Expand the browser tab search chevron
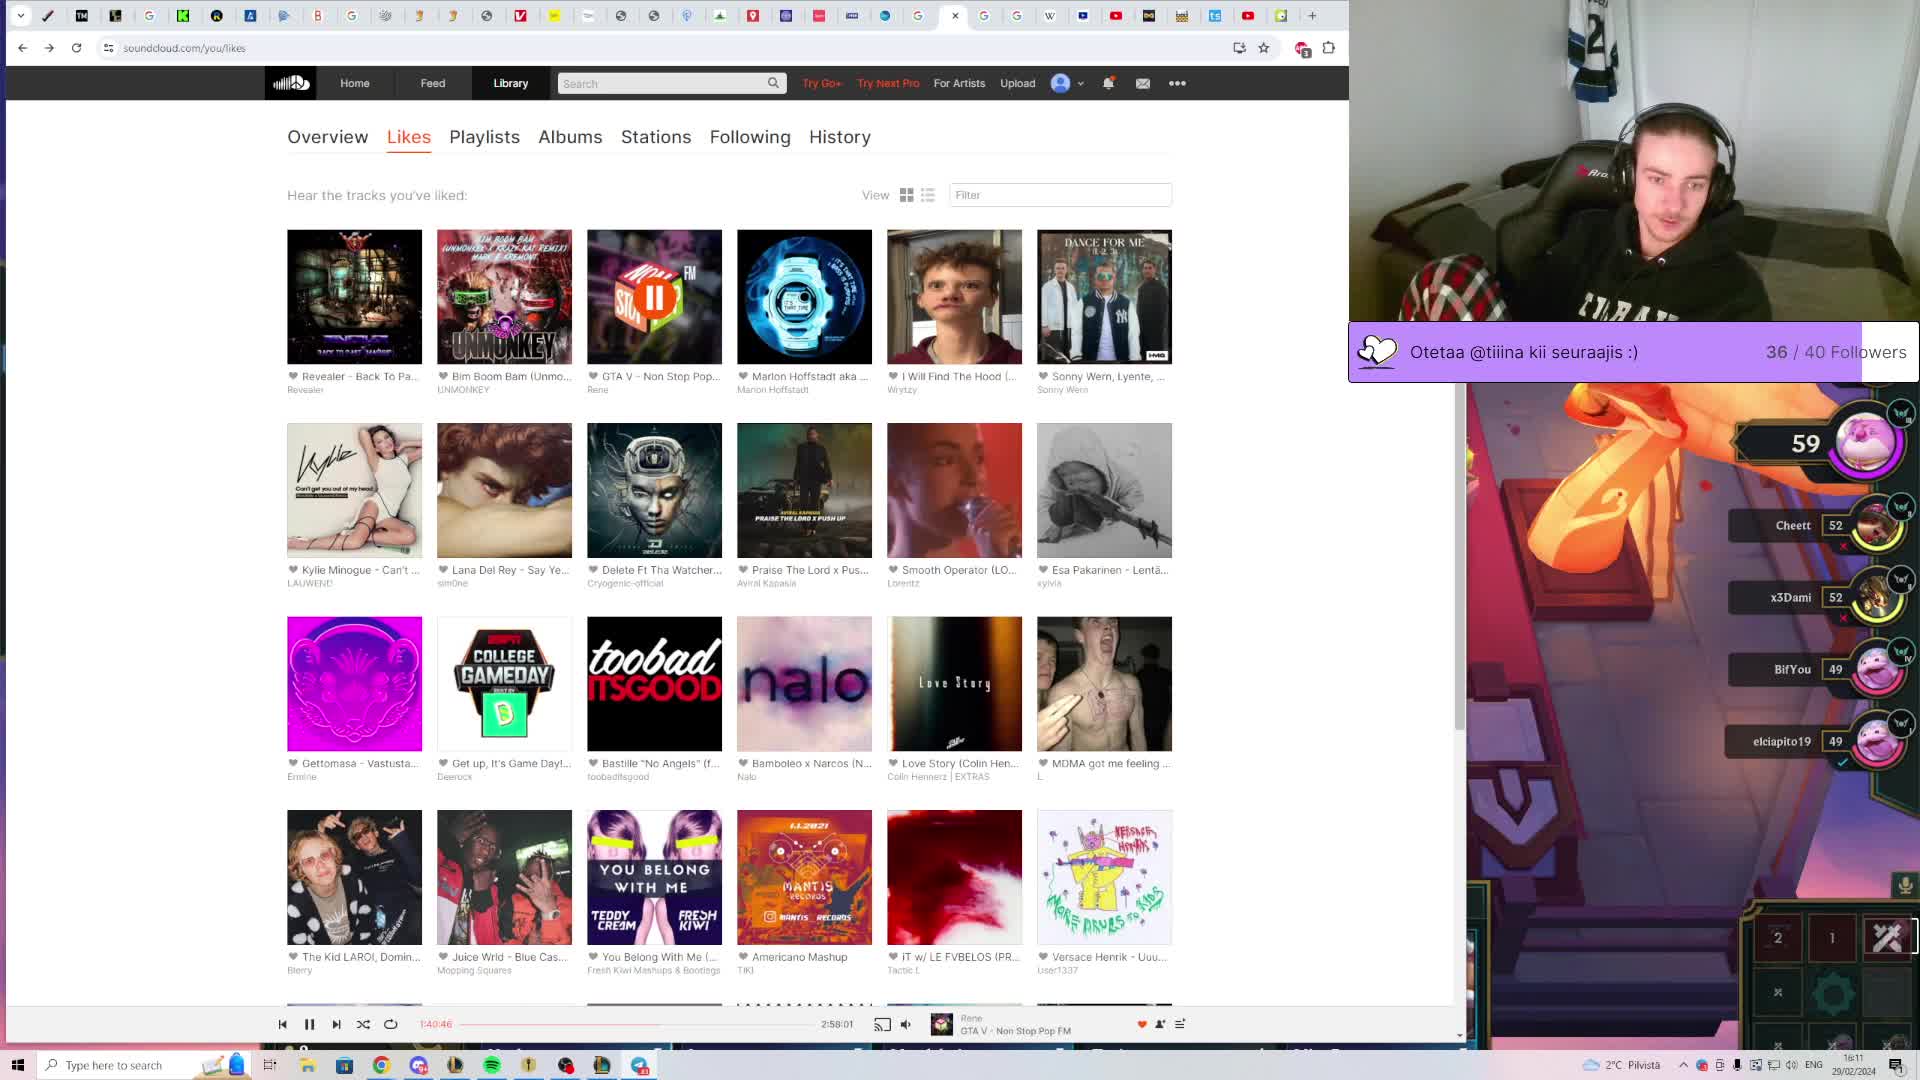Screen dimensions: 1920x1080 coord(20,16)
